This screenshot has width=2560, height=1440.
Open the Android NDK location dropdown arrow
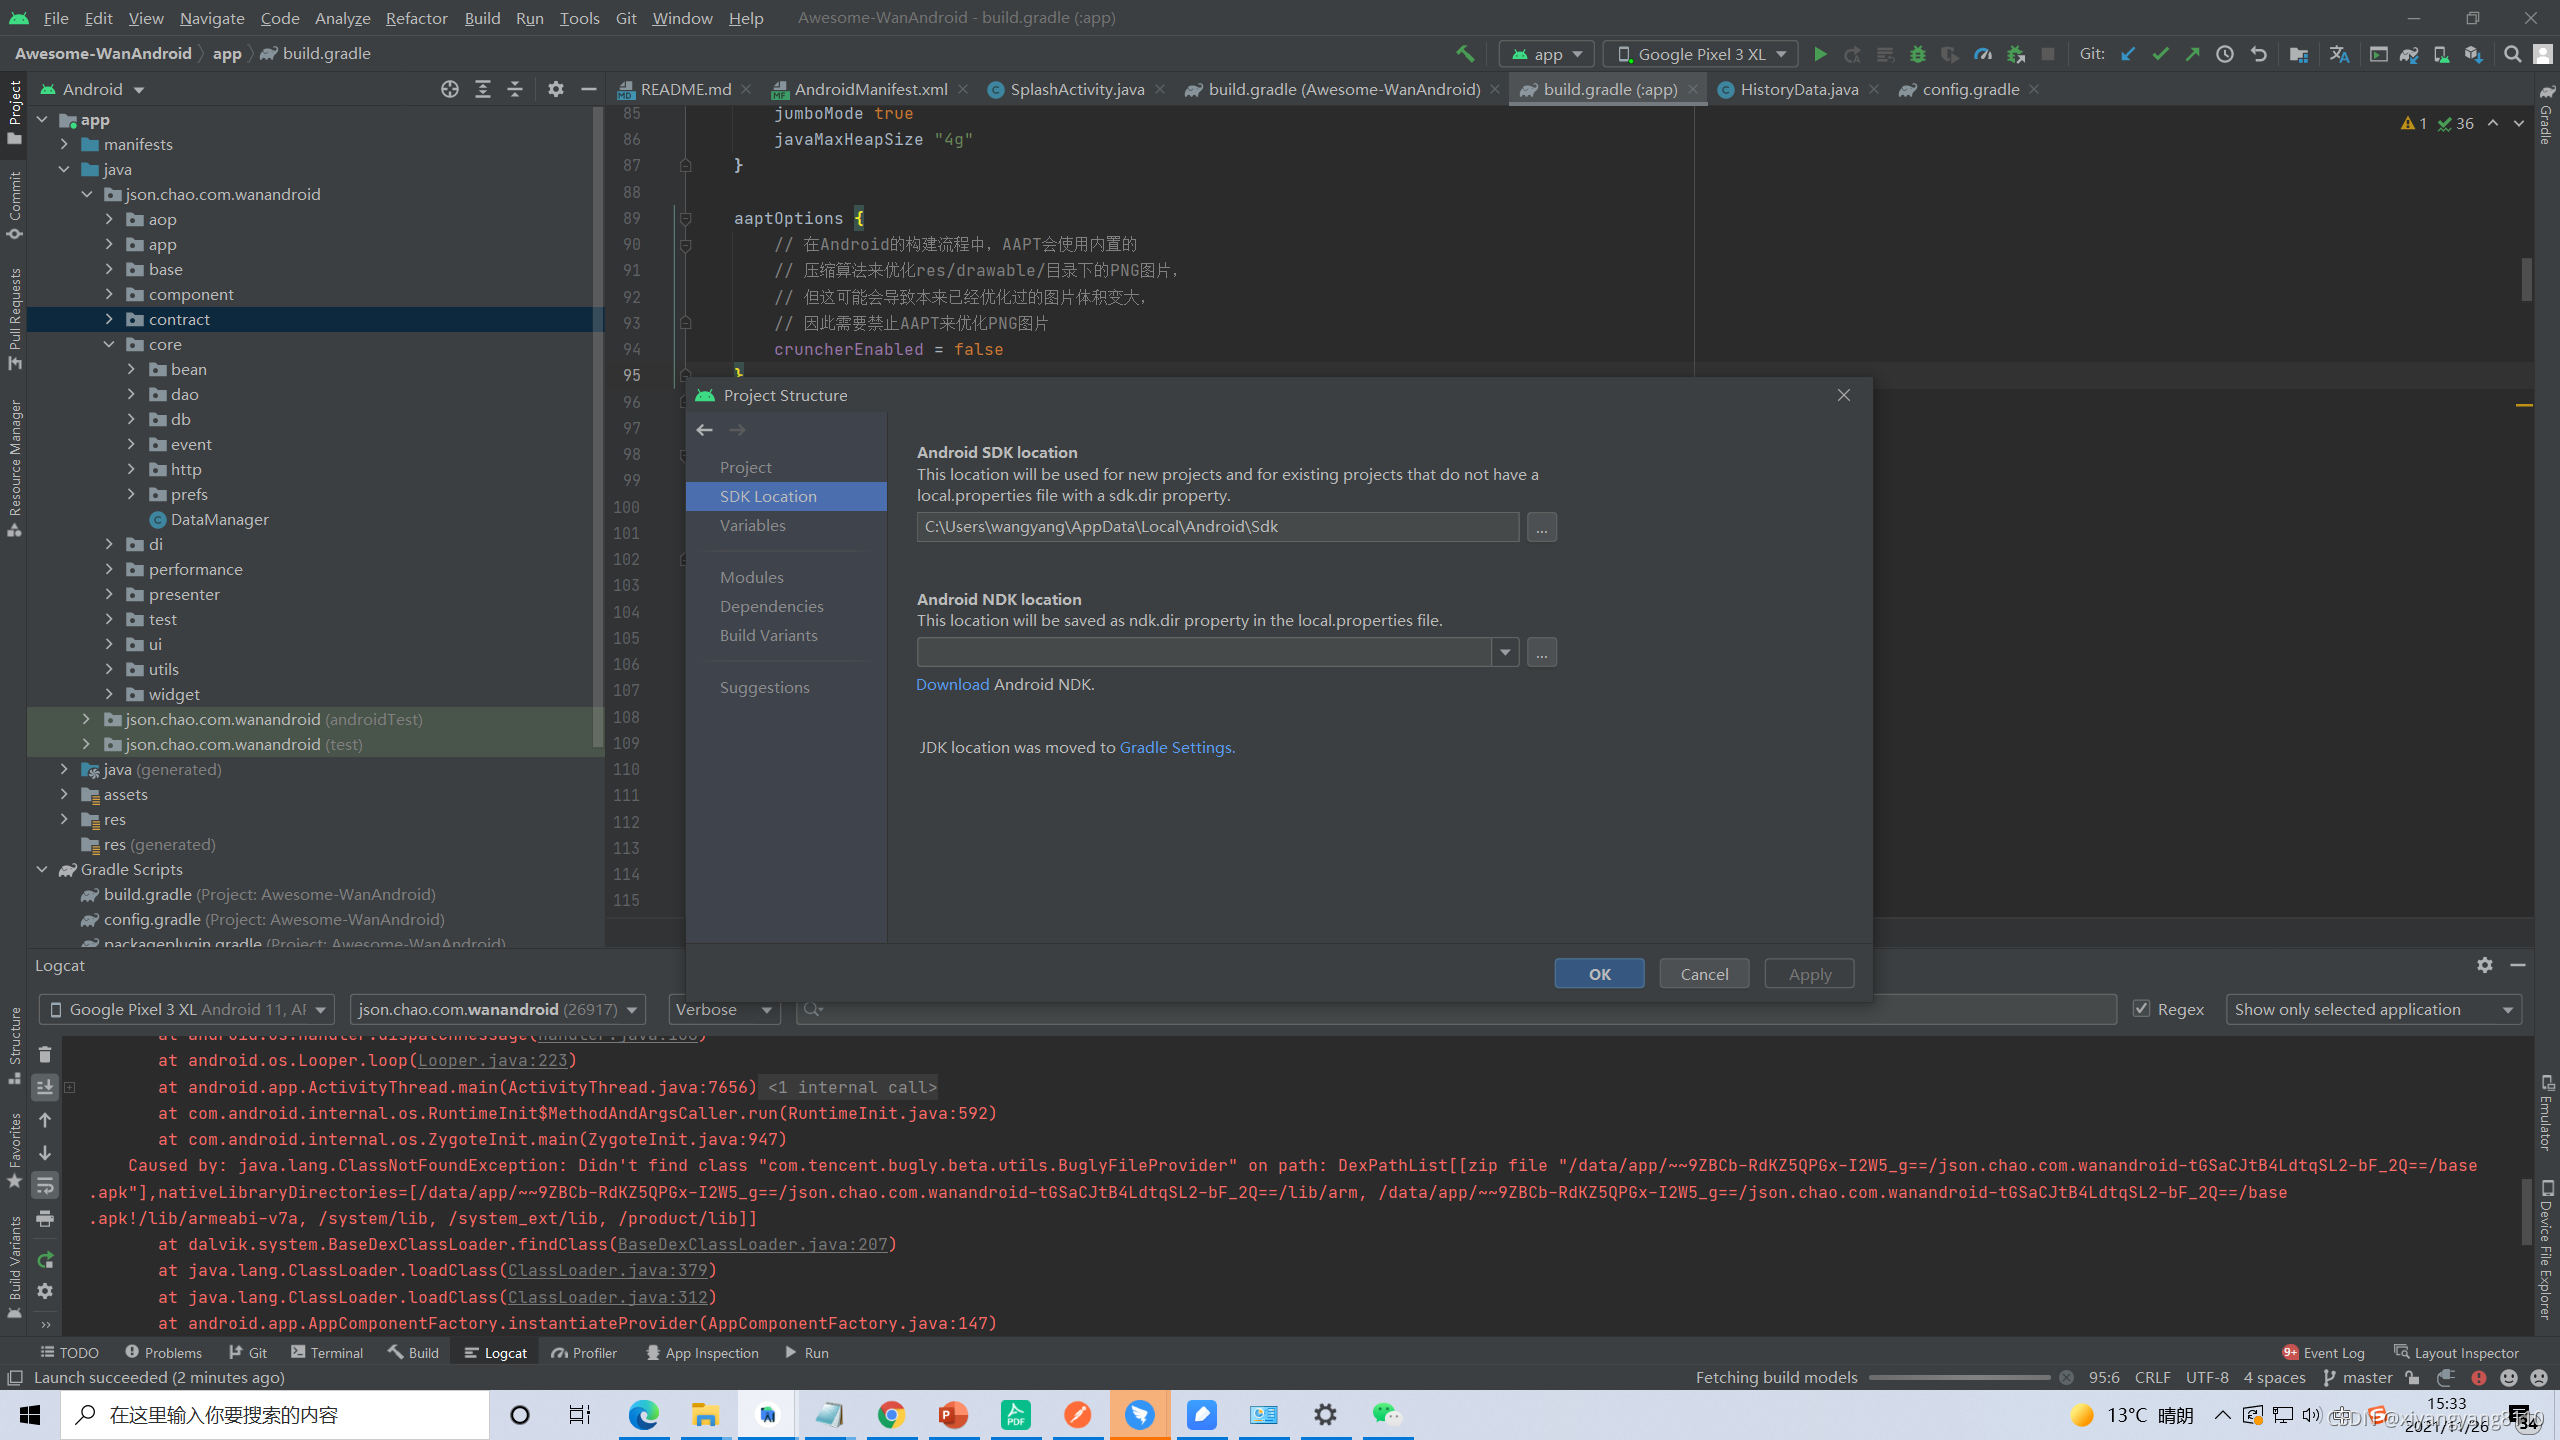[1504, 652]
